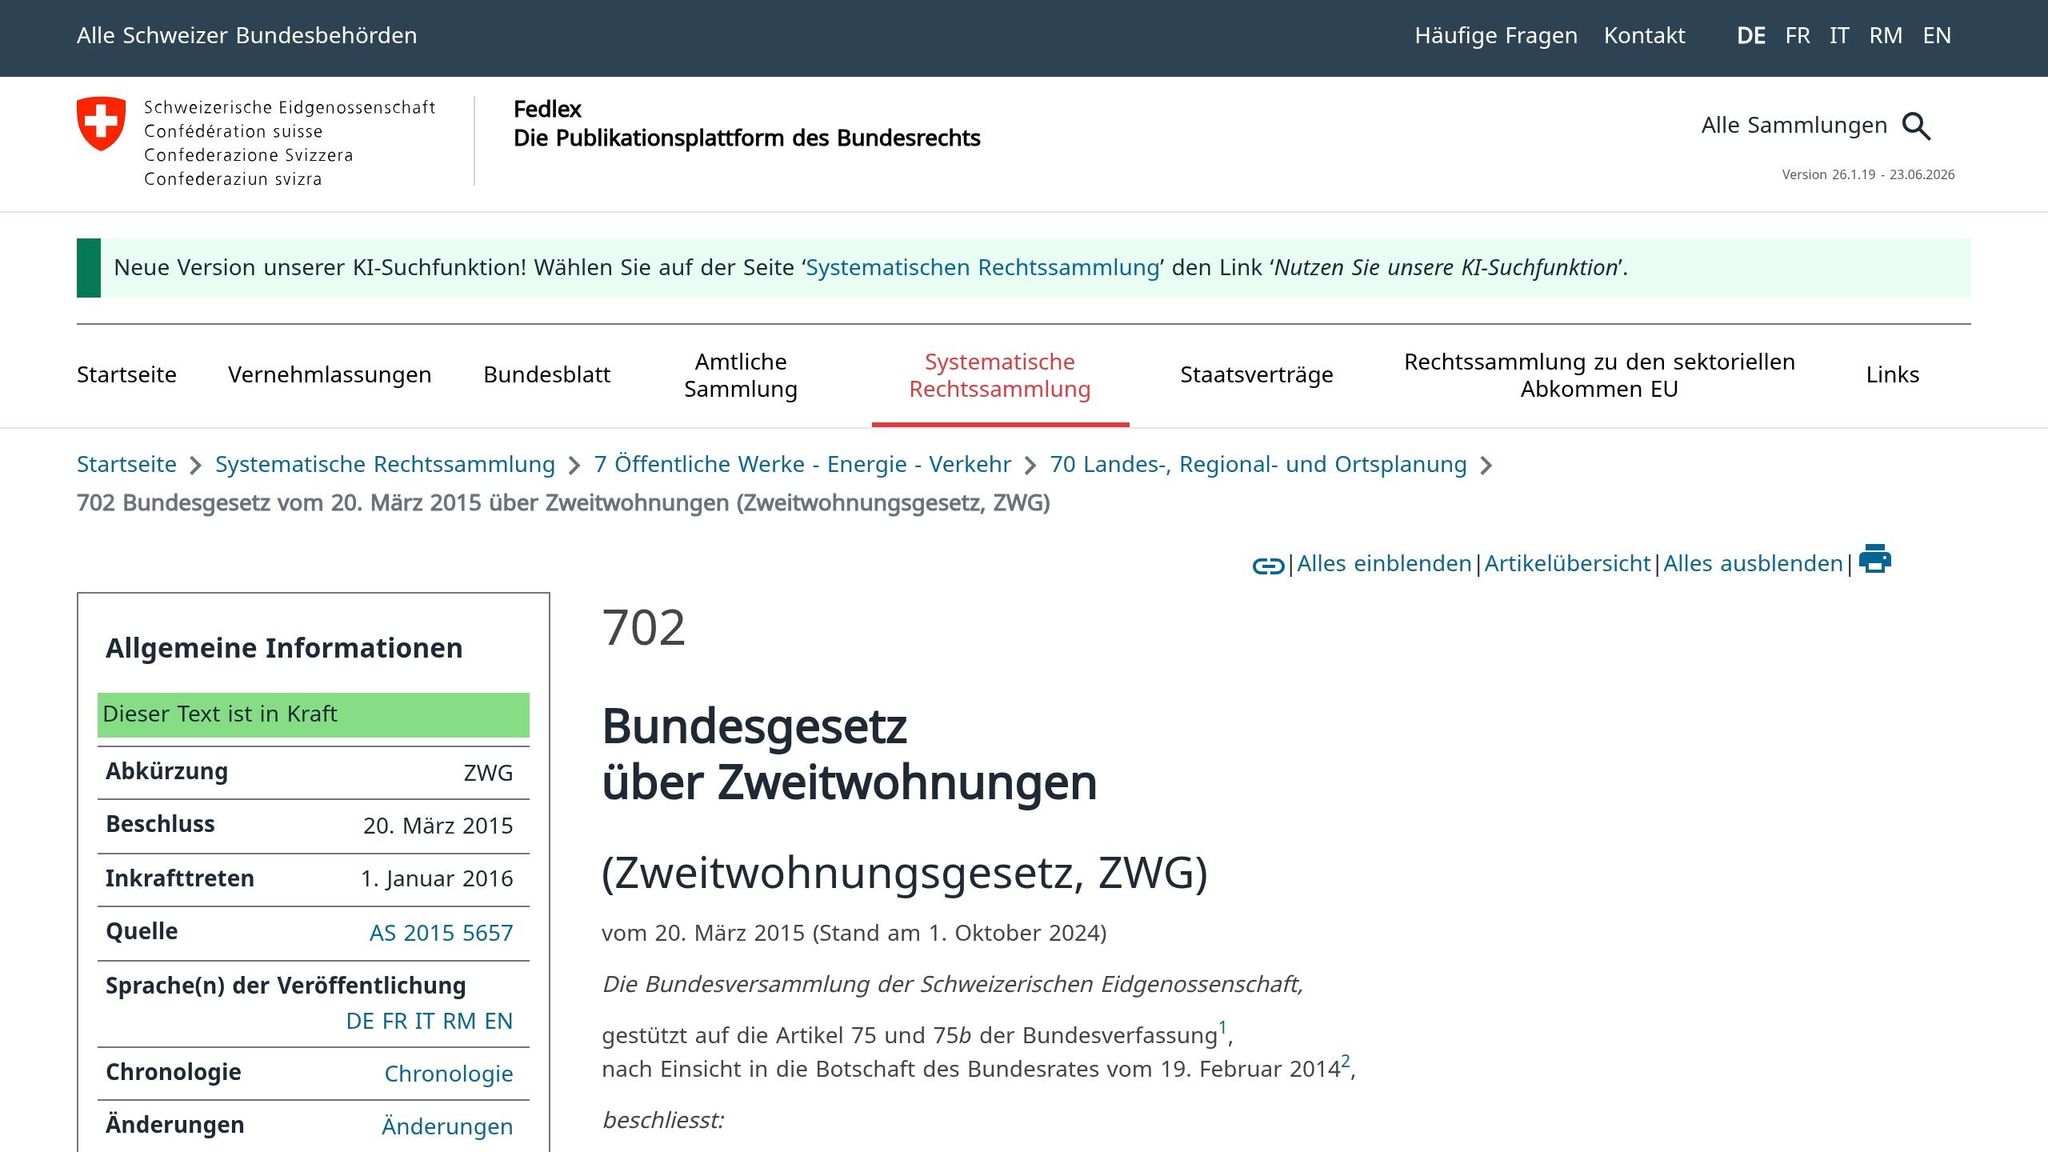Open the Amtliche Sammlung tab
Screen dimensions: 2048x1152
click(x=741, y=375)
